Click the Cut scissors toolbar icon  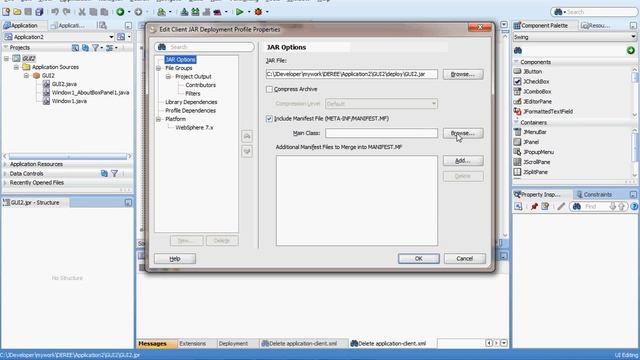tap(82, 12)
